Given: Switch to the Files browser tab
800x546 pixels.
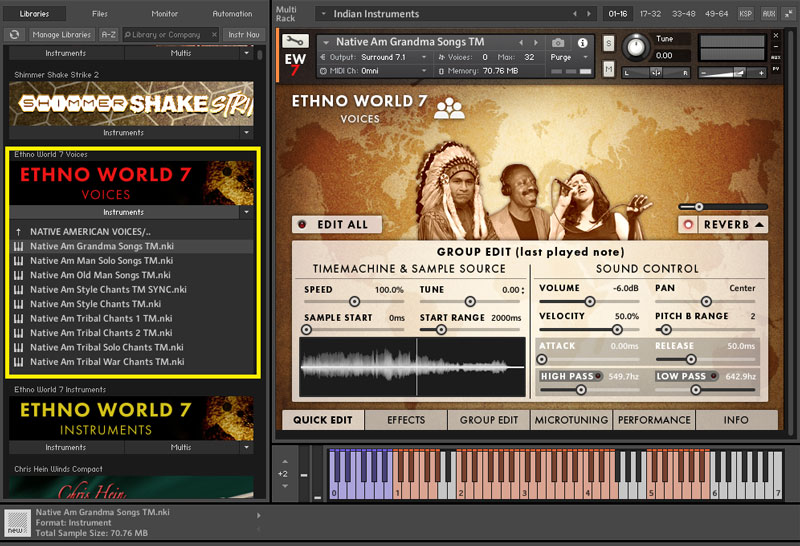Looking at the screenshot, I should (x=99, y=14).
